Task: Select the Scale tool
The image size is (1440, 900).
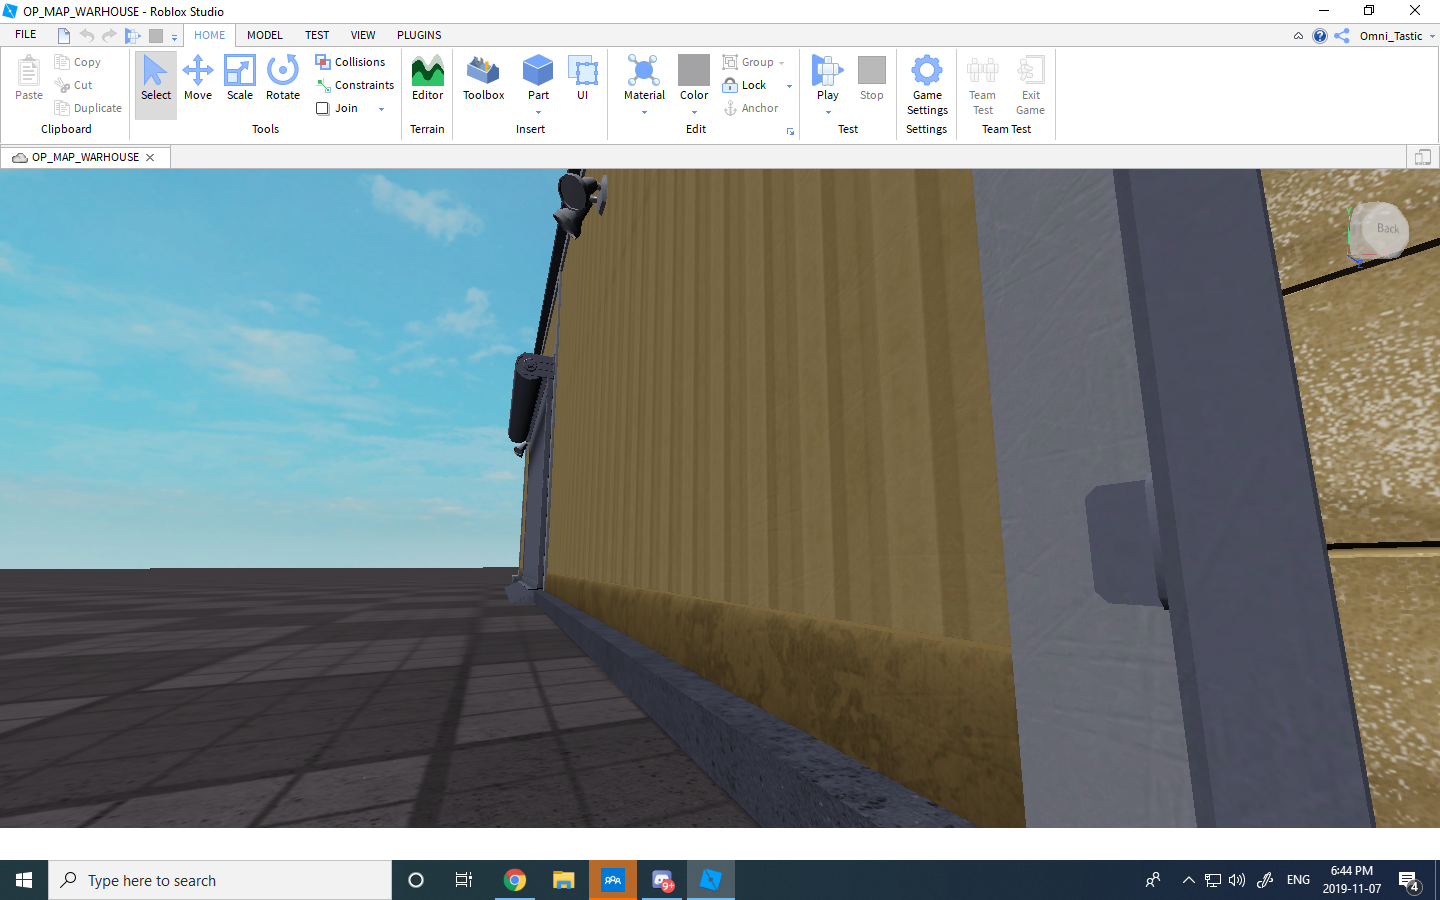Action: (240, 80)
